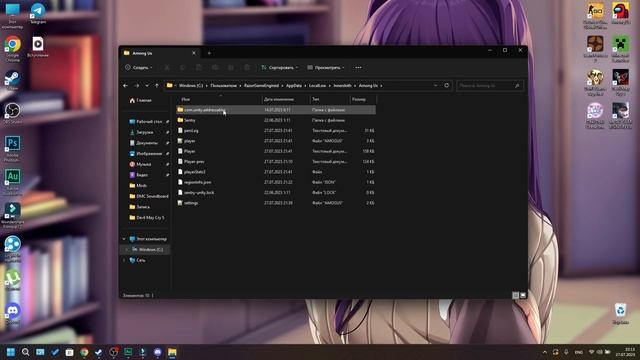
Task: Unpin Музыка via its pin icon
Action: 167,164
